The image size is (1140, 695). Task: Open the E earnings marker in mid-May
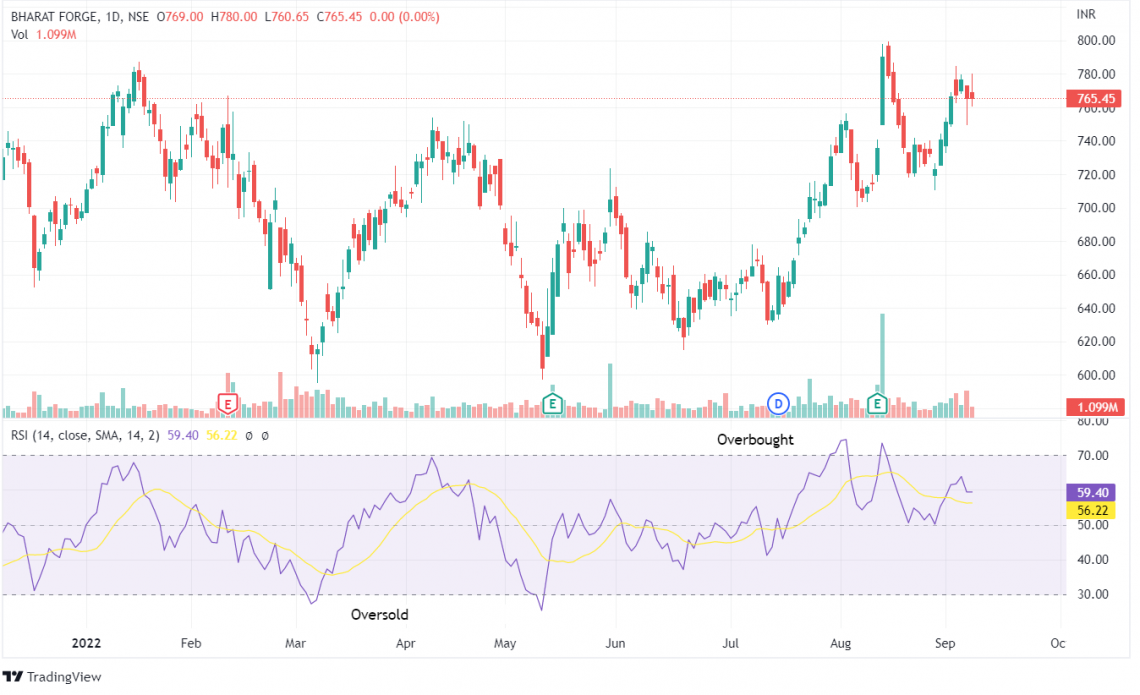[551, 404]
